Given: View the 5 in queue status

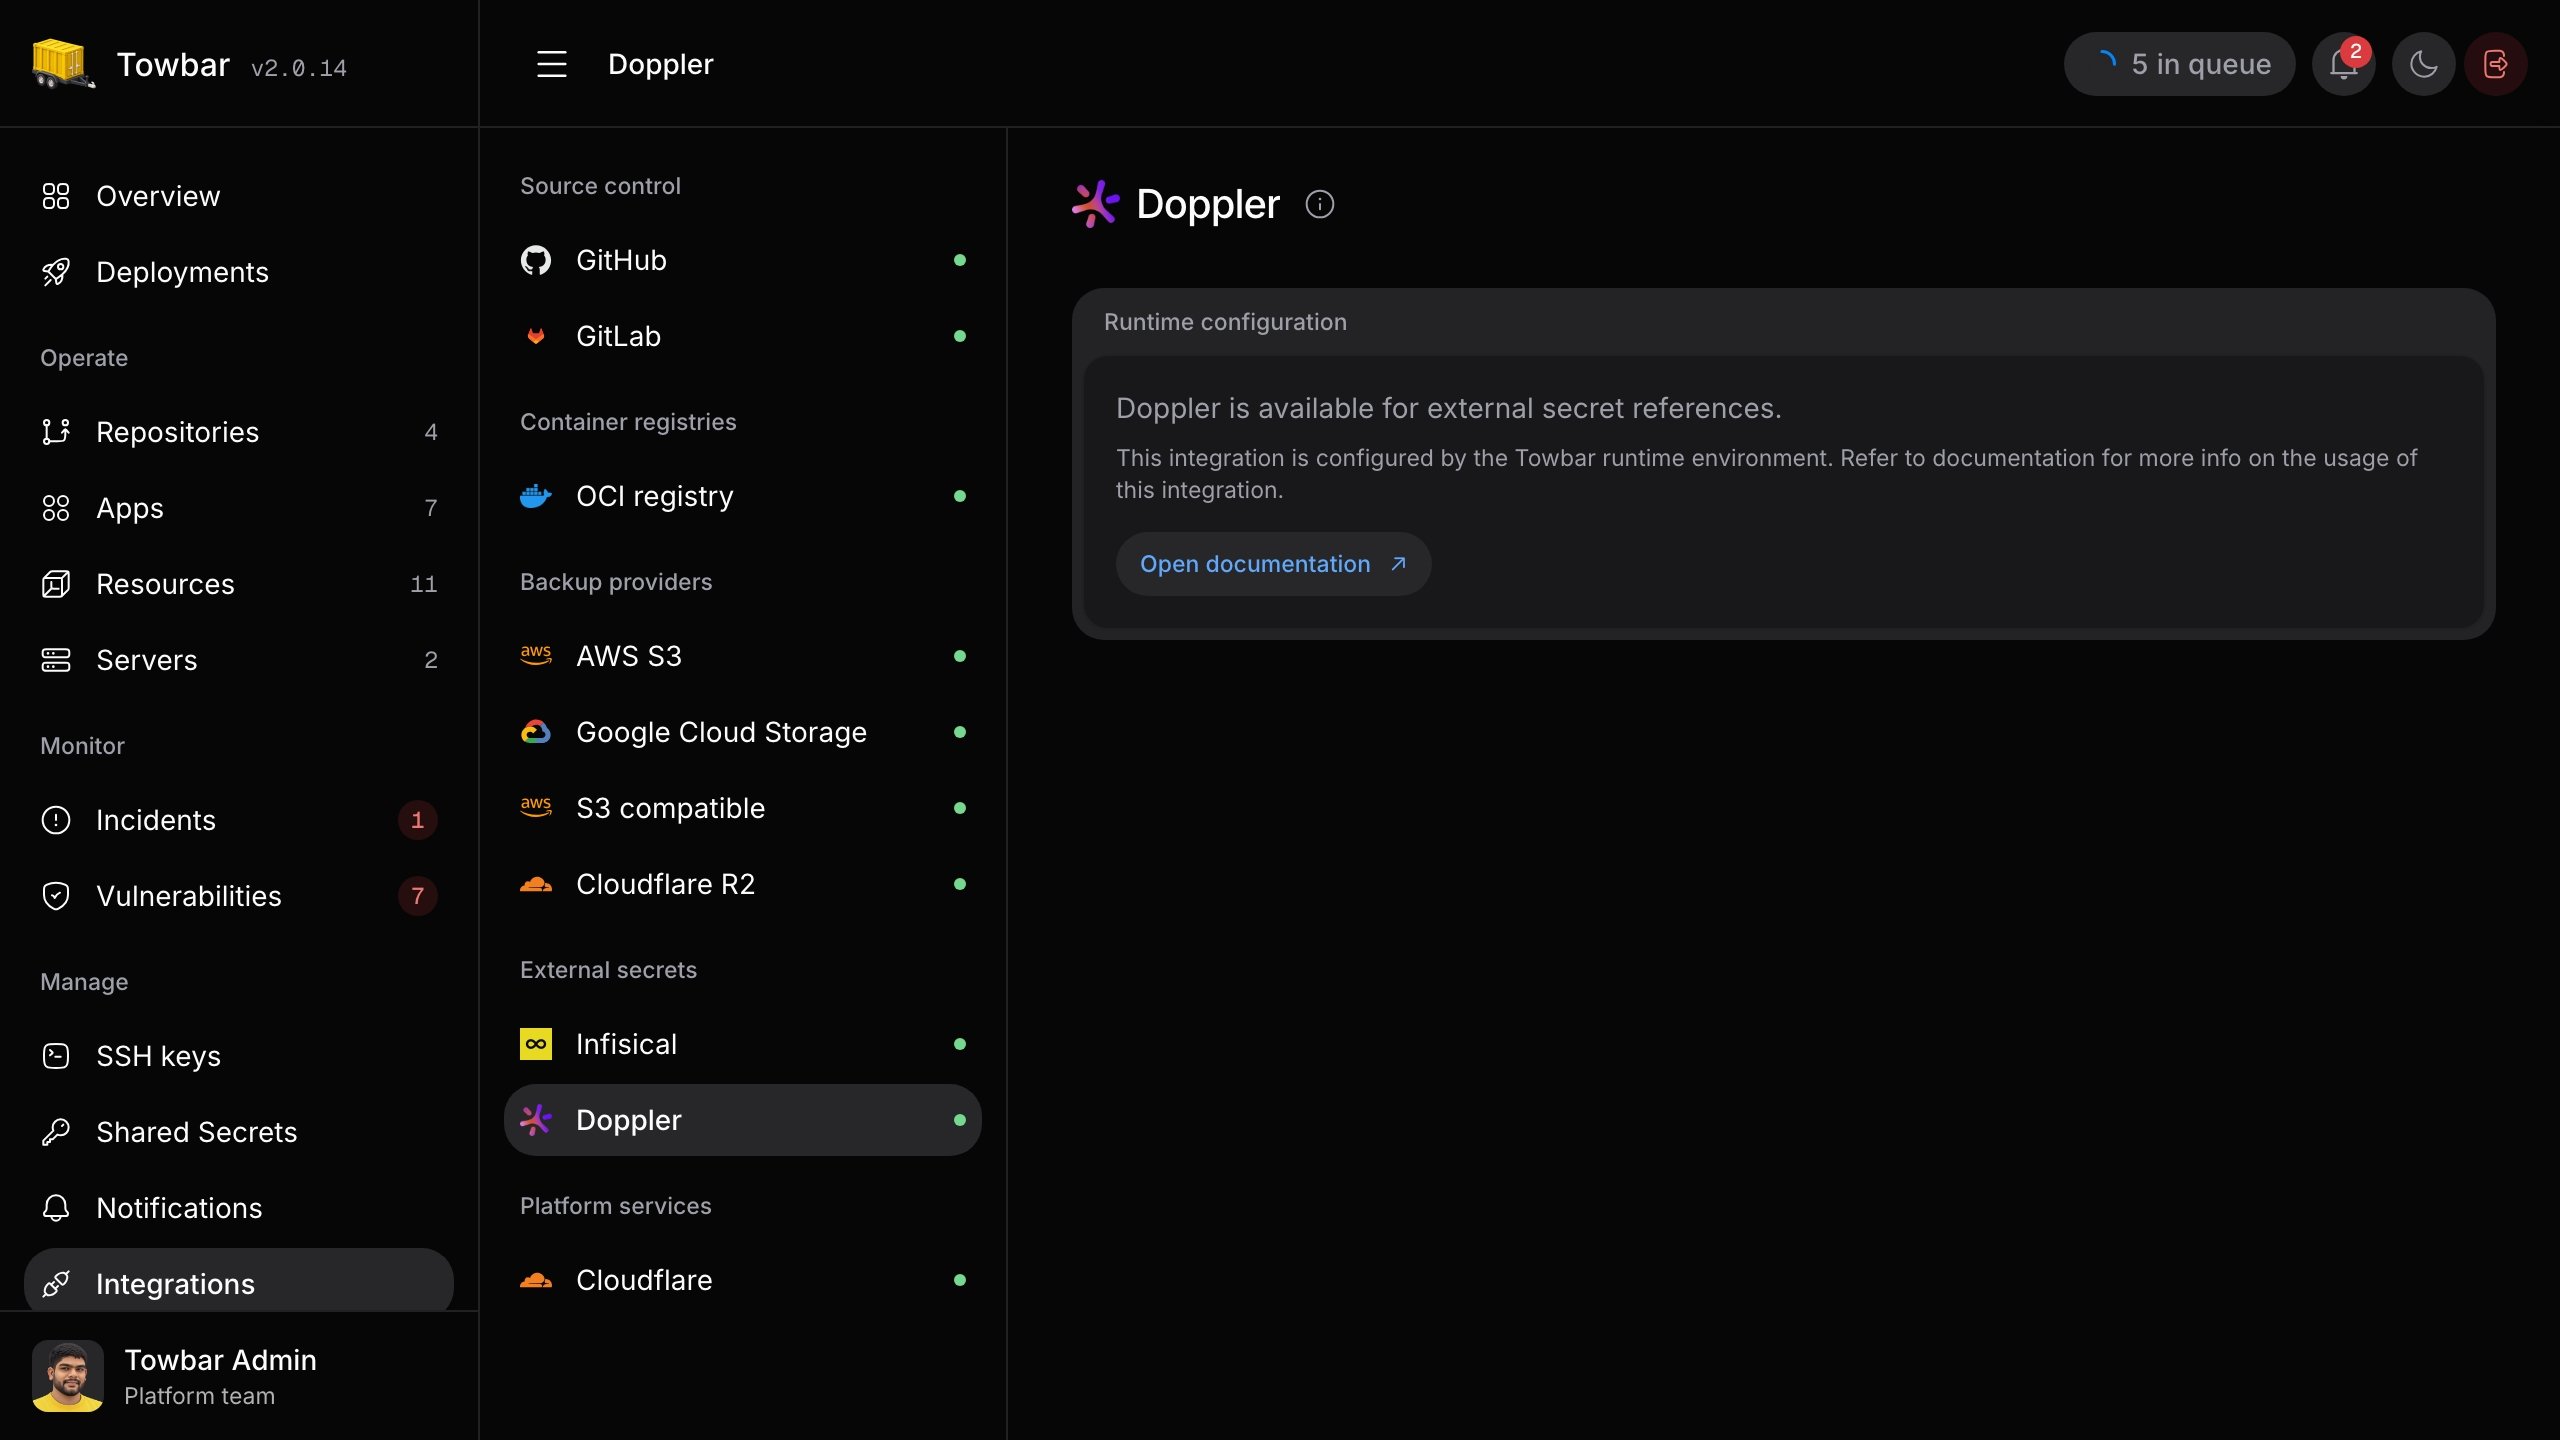Looking at the screenshot, I should pos(2180,64).
